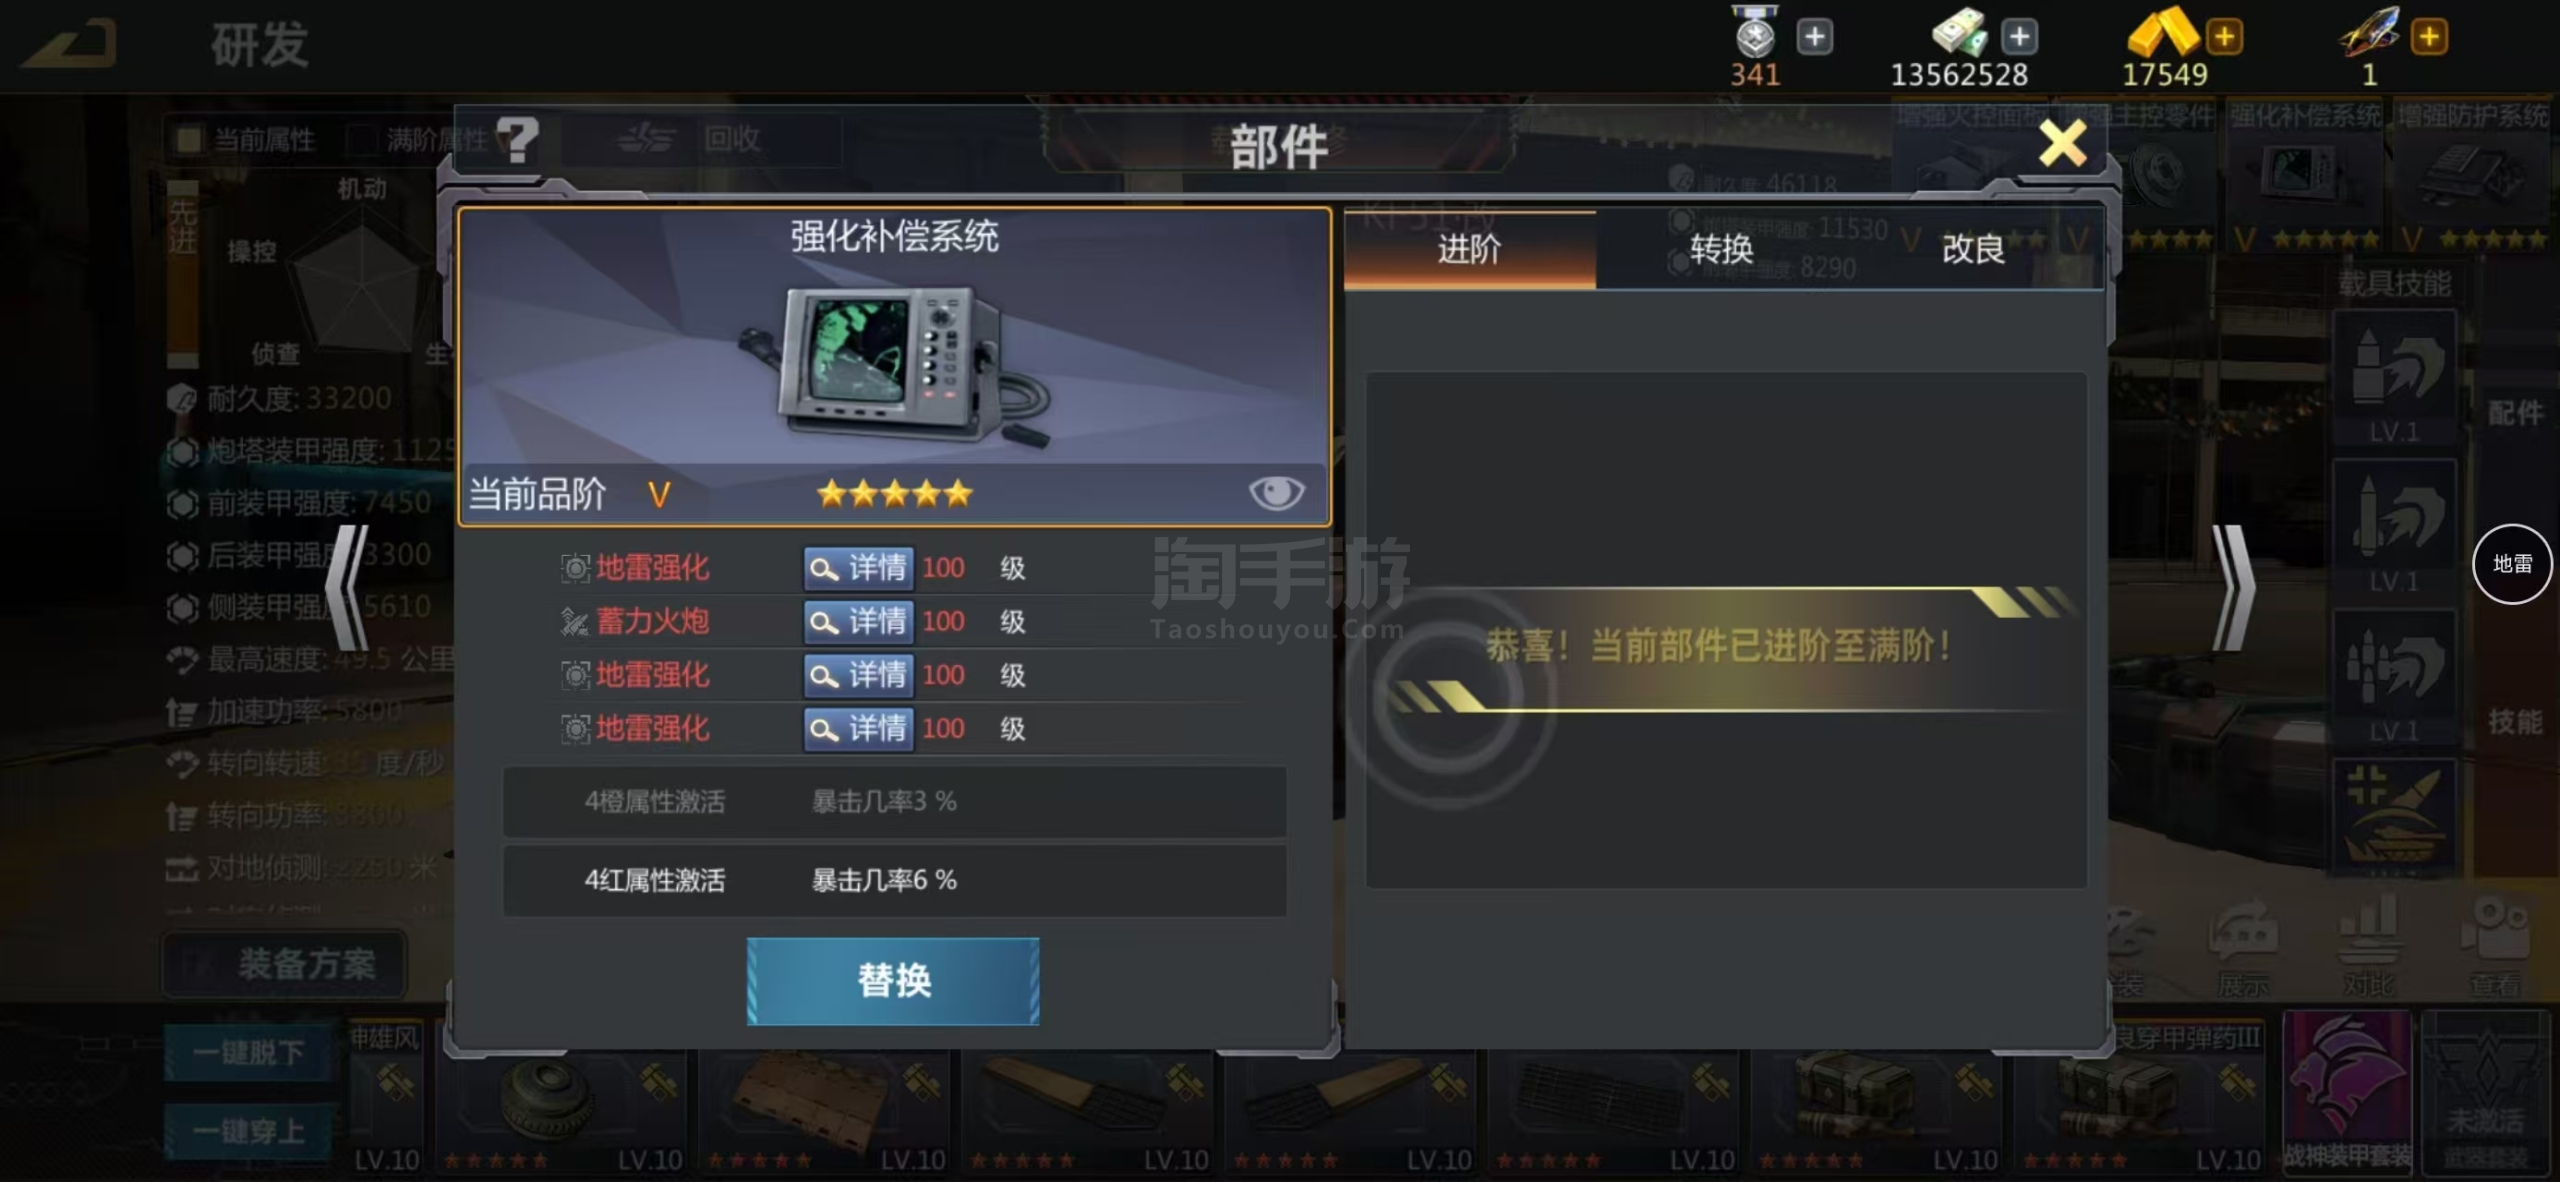Show previous part with left chevron arrow

[x=348, y=589]
